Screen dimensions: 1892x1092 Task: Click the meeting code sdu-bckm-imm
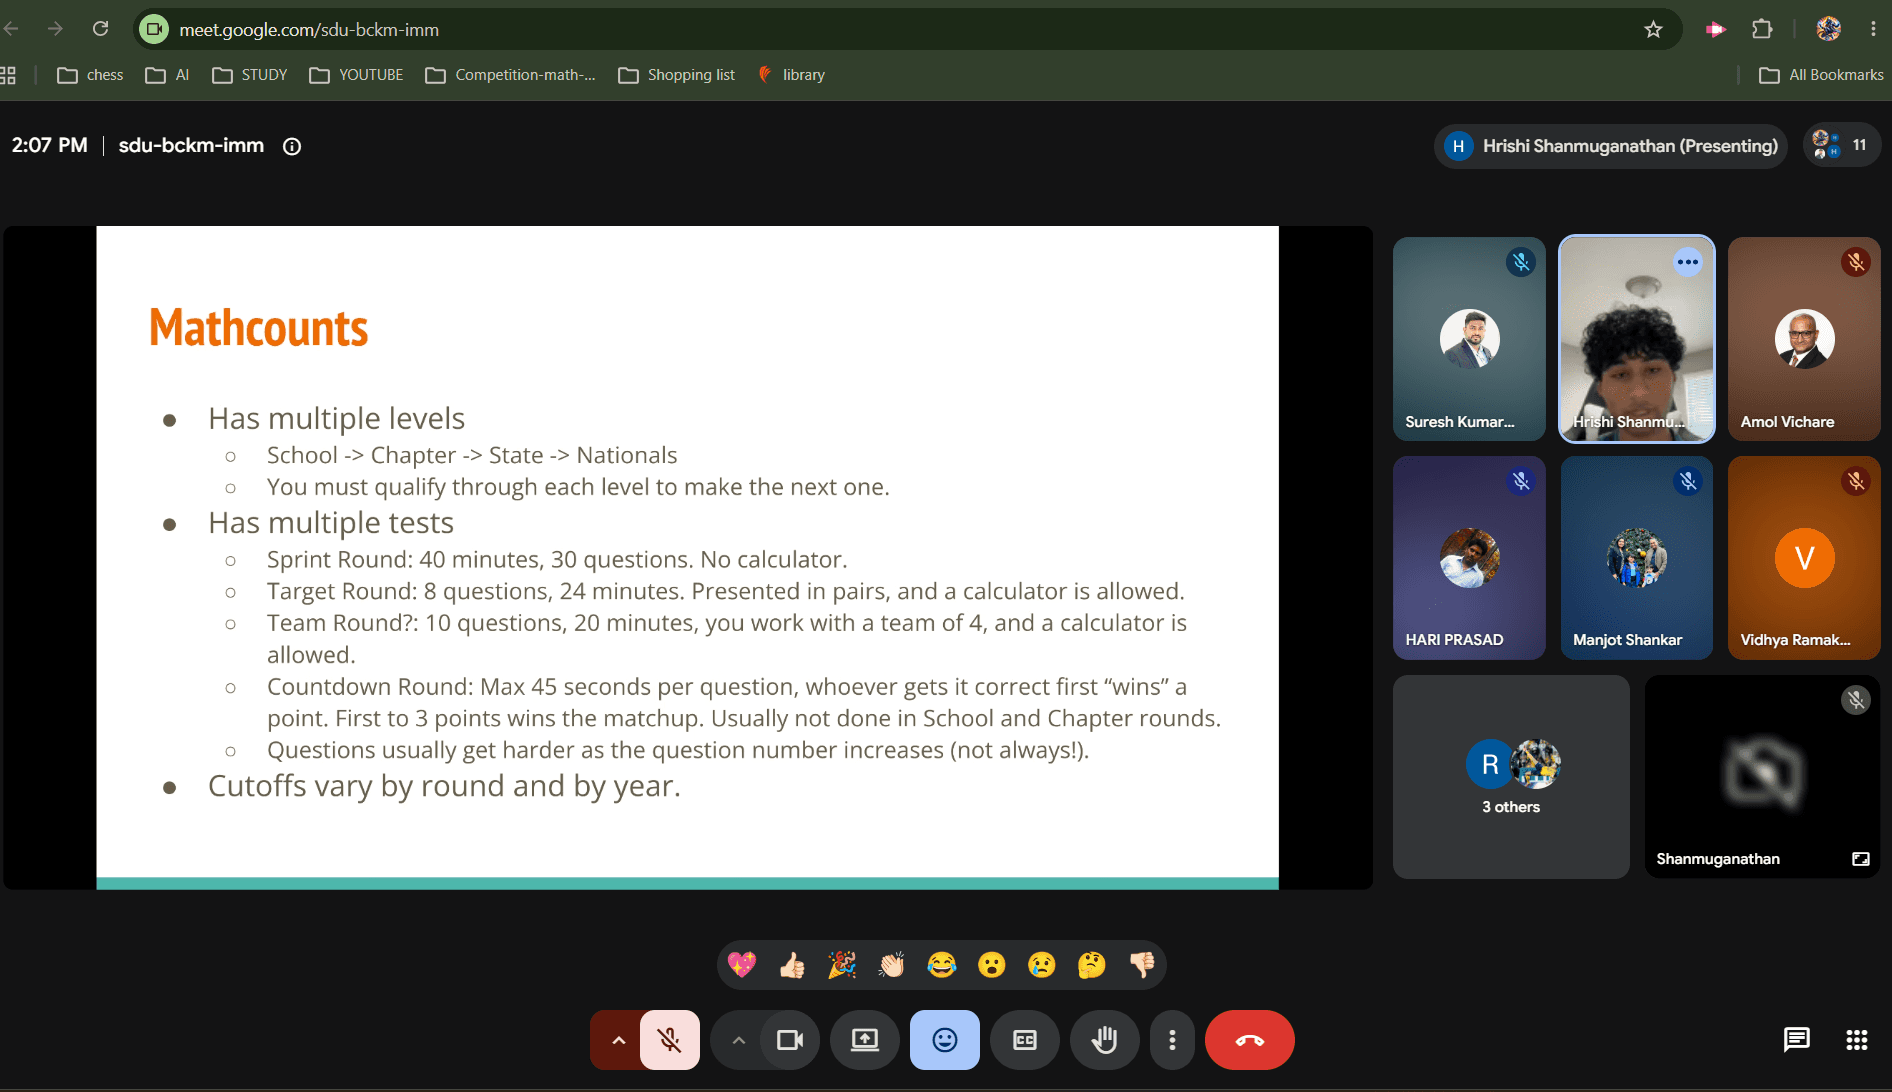click(x=191, y=146)
